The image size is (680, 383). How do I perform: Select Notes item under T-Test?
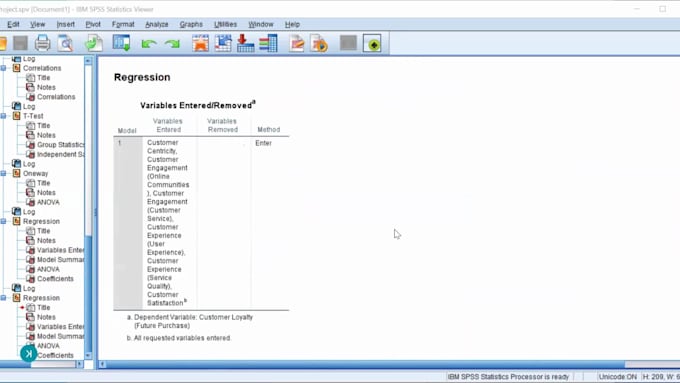tap(46, 135)
